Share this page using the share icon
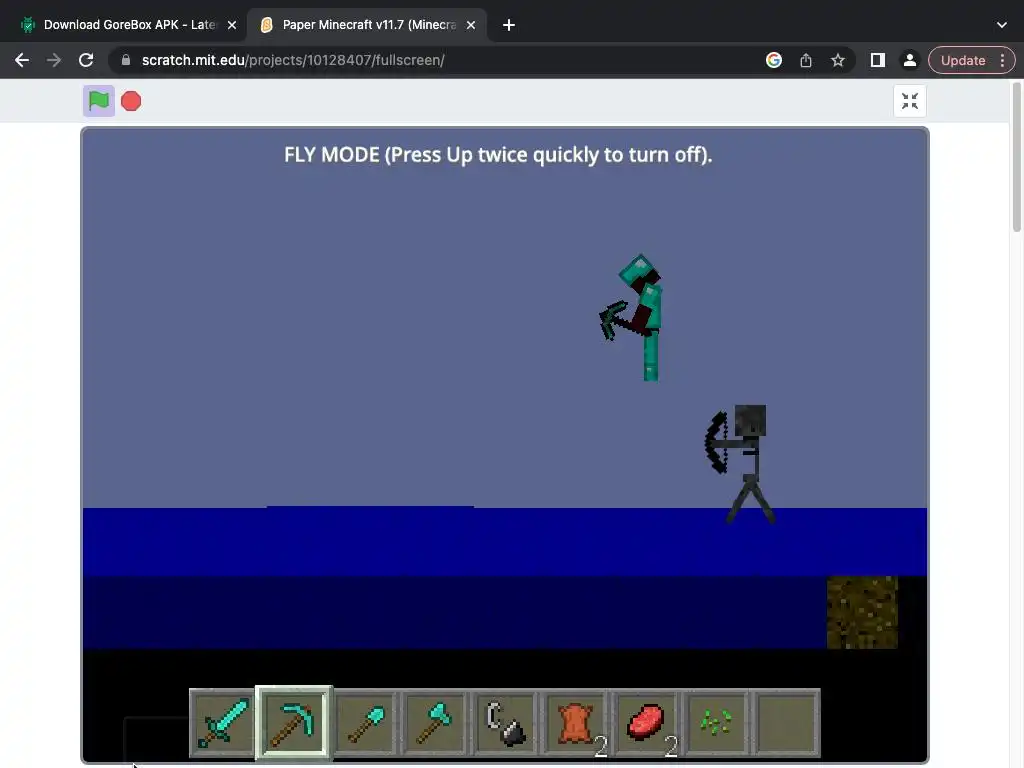 [x=806, y=60]
